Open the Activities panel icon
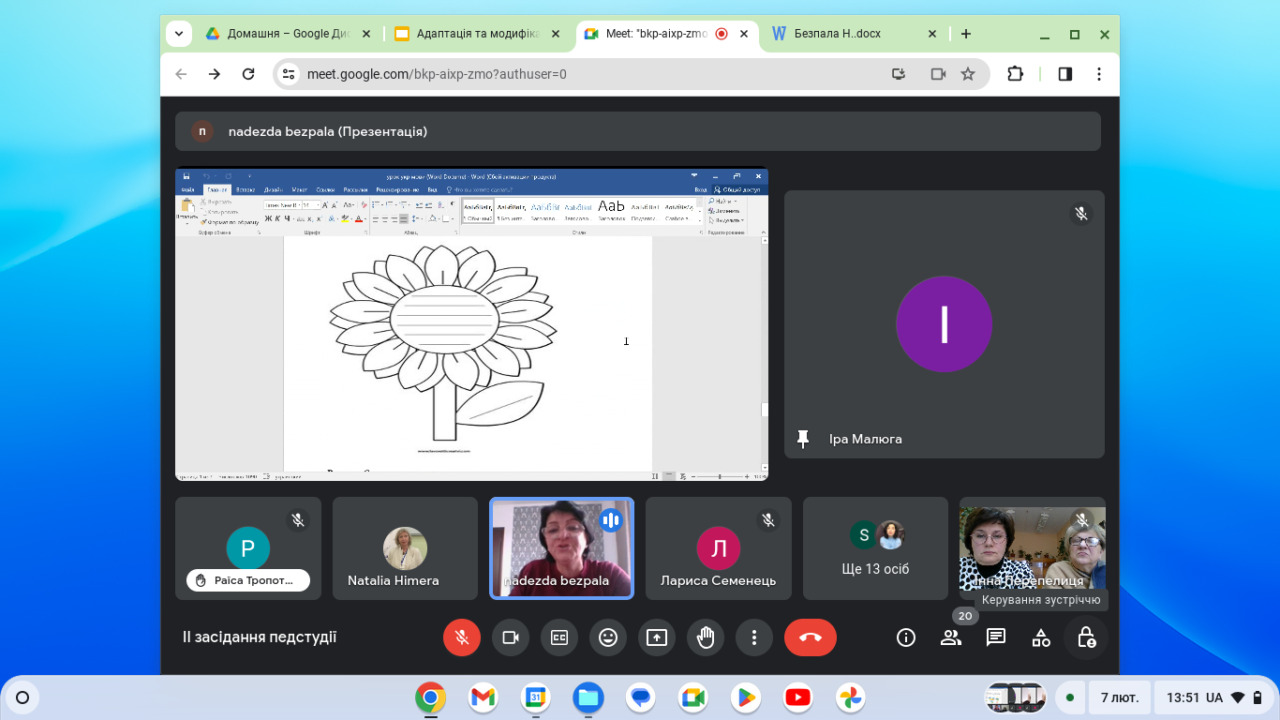Image resolution: width=1280 pixels, height=720 pixels. 1041,637
